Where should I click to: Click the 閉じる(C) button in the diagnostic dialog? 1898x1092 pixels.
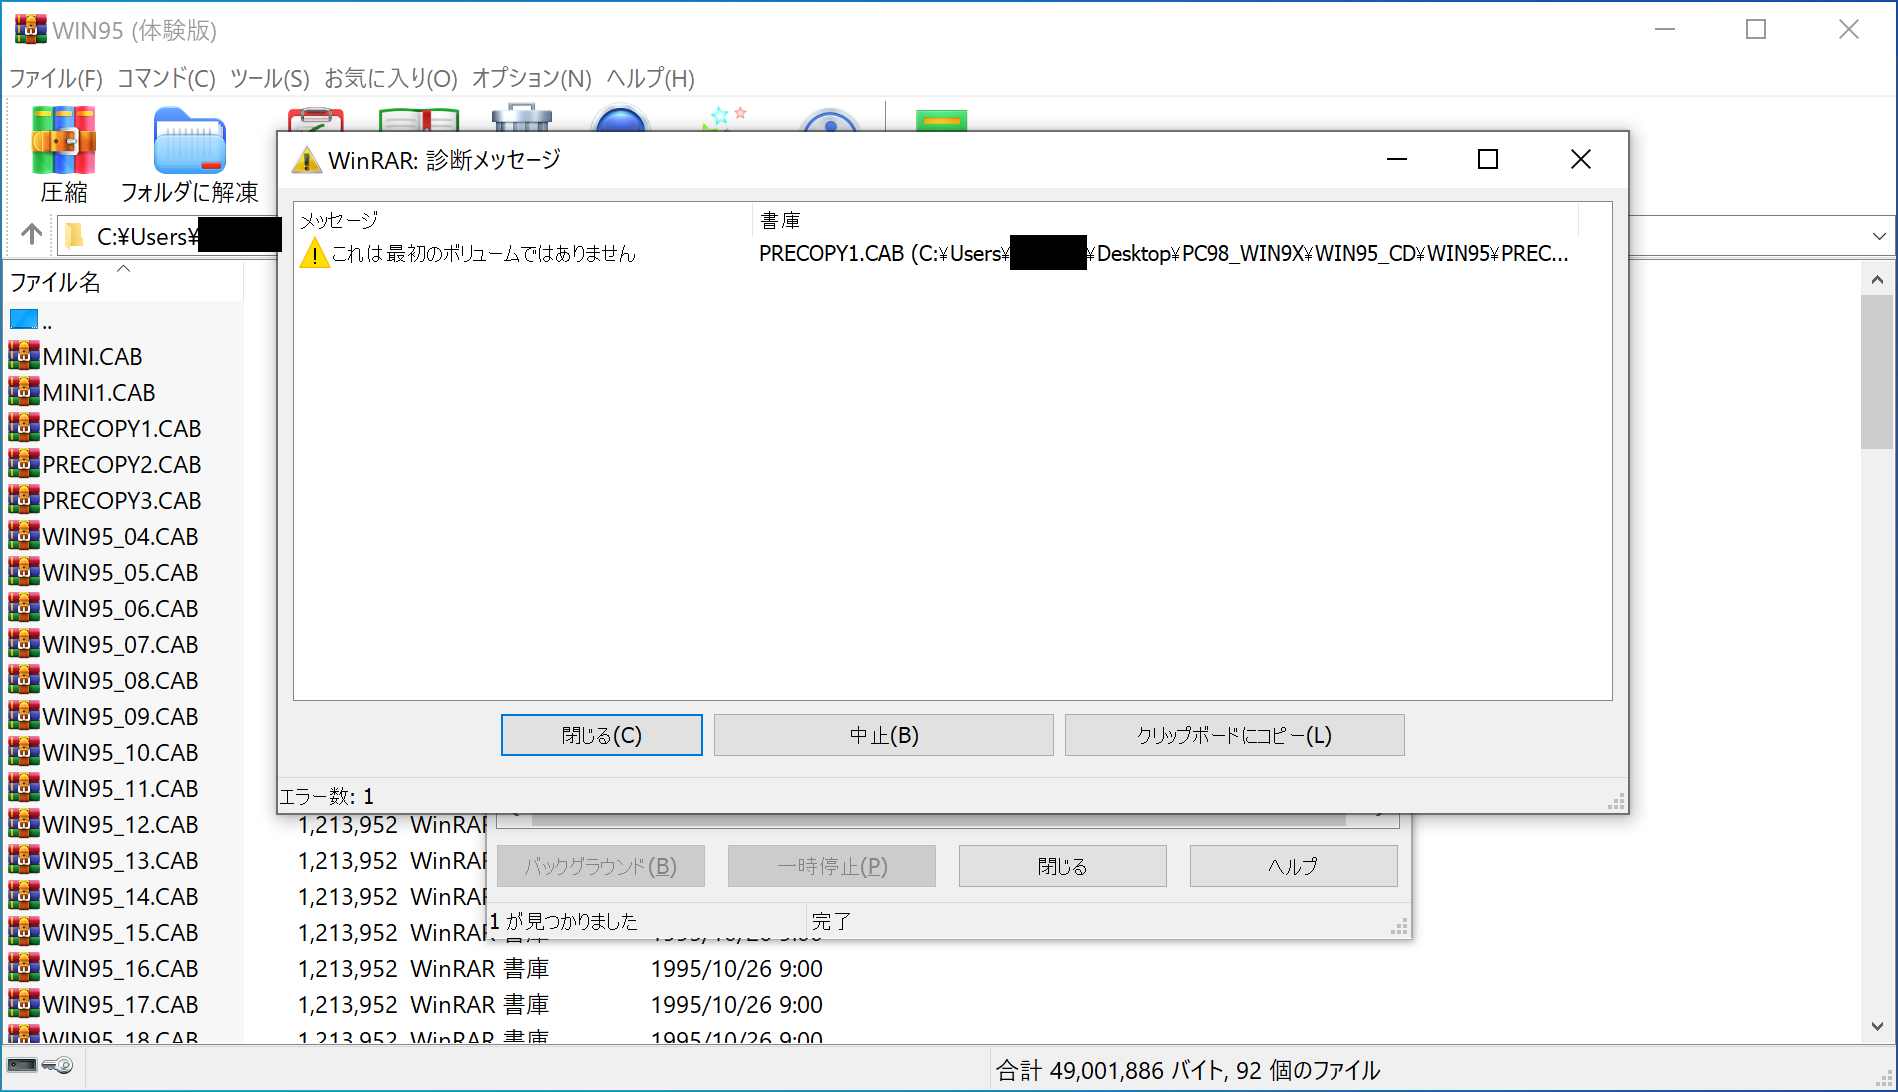pos(602,735)
